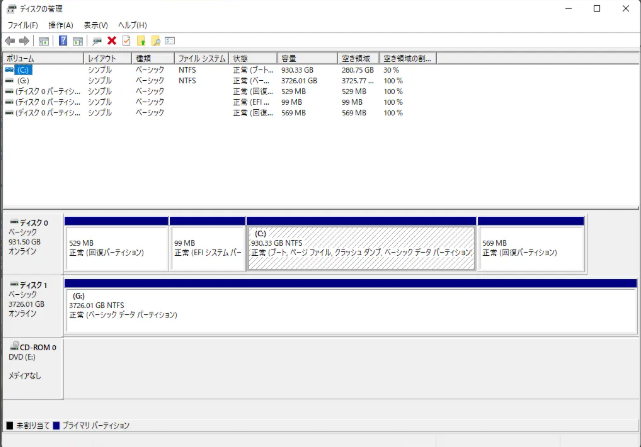Open the ヘルプ(H) menu
Screen dimensions: 641x447
coord(132,25)
